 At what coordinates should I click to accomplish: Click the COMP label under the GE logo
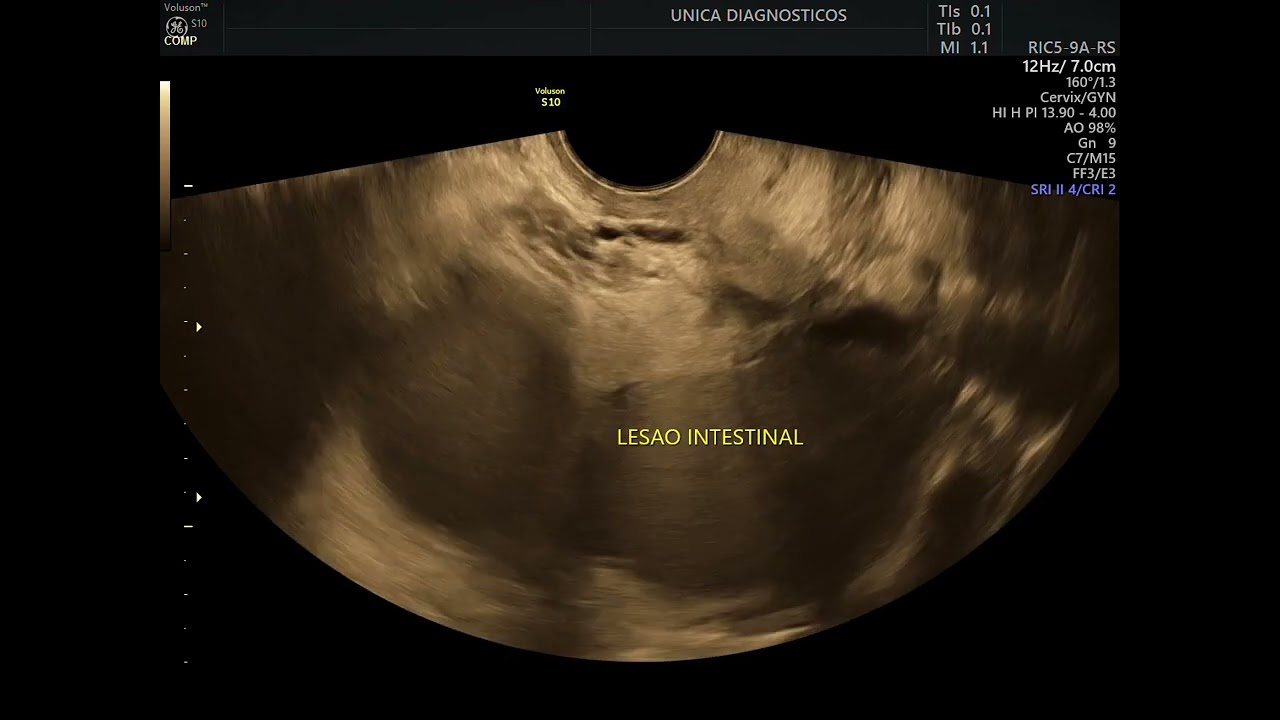[181, 41]
